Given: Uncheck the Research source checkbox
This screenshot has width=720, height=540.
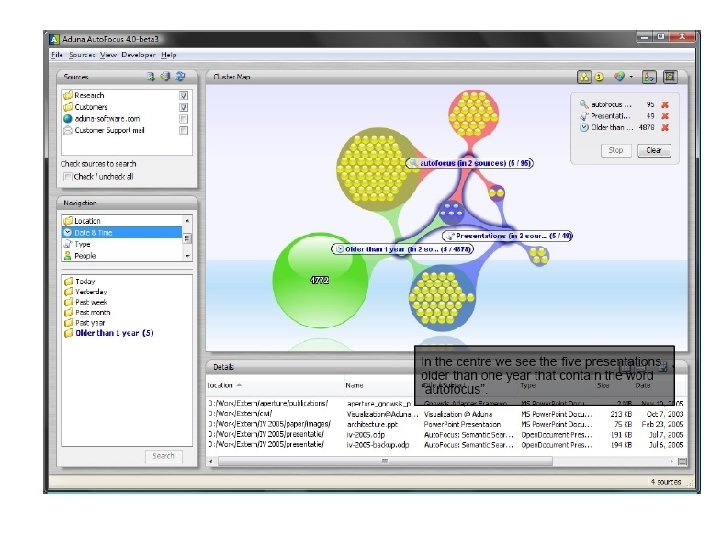Looking at the screenshot, I should coord(184,96).
